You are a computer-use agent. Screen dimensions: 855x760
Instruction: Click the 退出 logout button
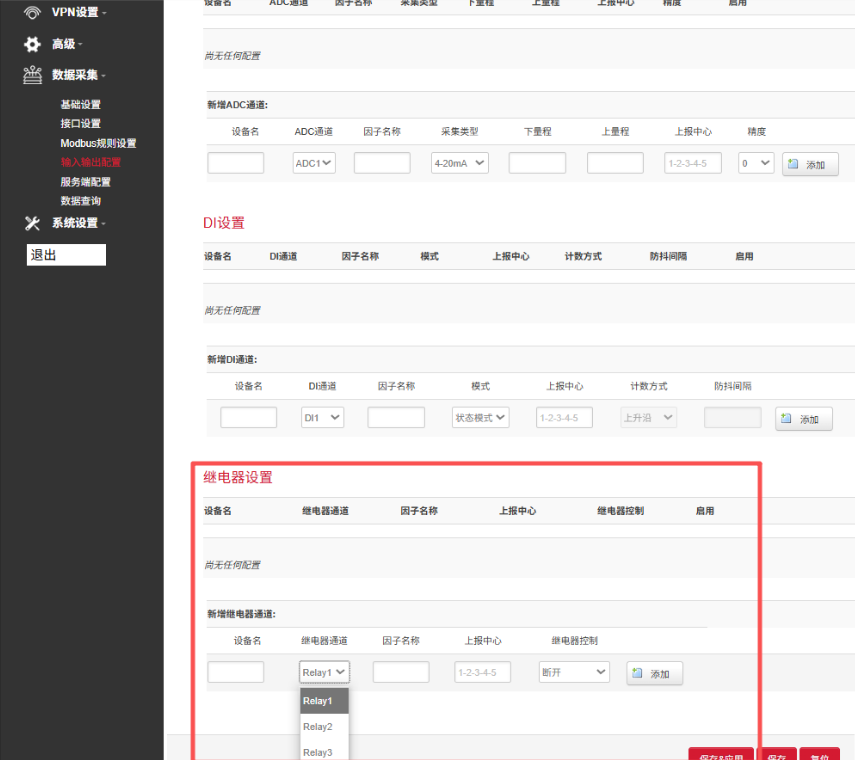[66, 255]
